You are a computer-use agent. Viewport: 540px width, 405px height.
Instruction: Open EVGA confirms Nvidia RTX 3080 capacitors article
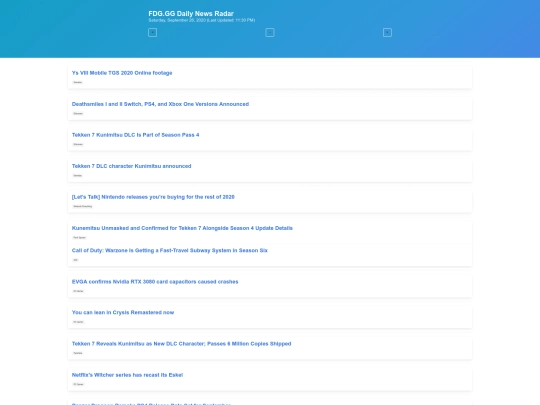click(x=155, y=282)
